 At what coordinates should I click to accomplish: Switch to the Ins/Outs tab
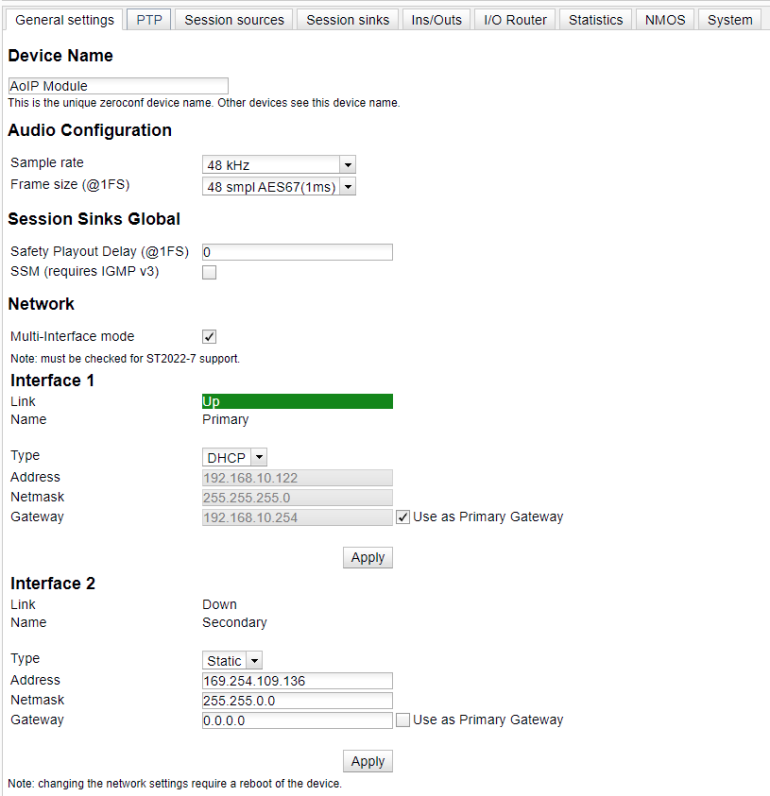tap(437, 20)
